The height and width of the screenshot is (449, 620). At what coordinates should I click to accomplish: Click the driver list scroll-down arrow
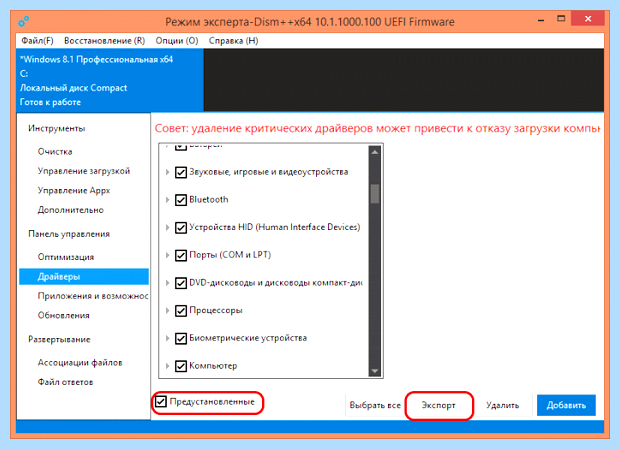click(x=375, y=371)
